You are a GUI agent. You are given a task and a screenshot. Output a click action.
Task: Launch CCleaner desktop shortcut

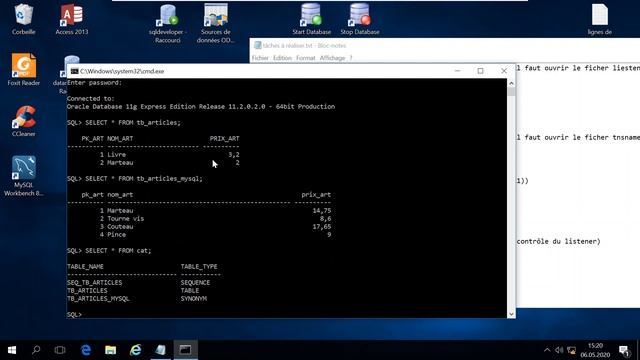24,121
